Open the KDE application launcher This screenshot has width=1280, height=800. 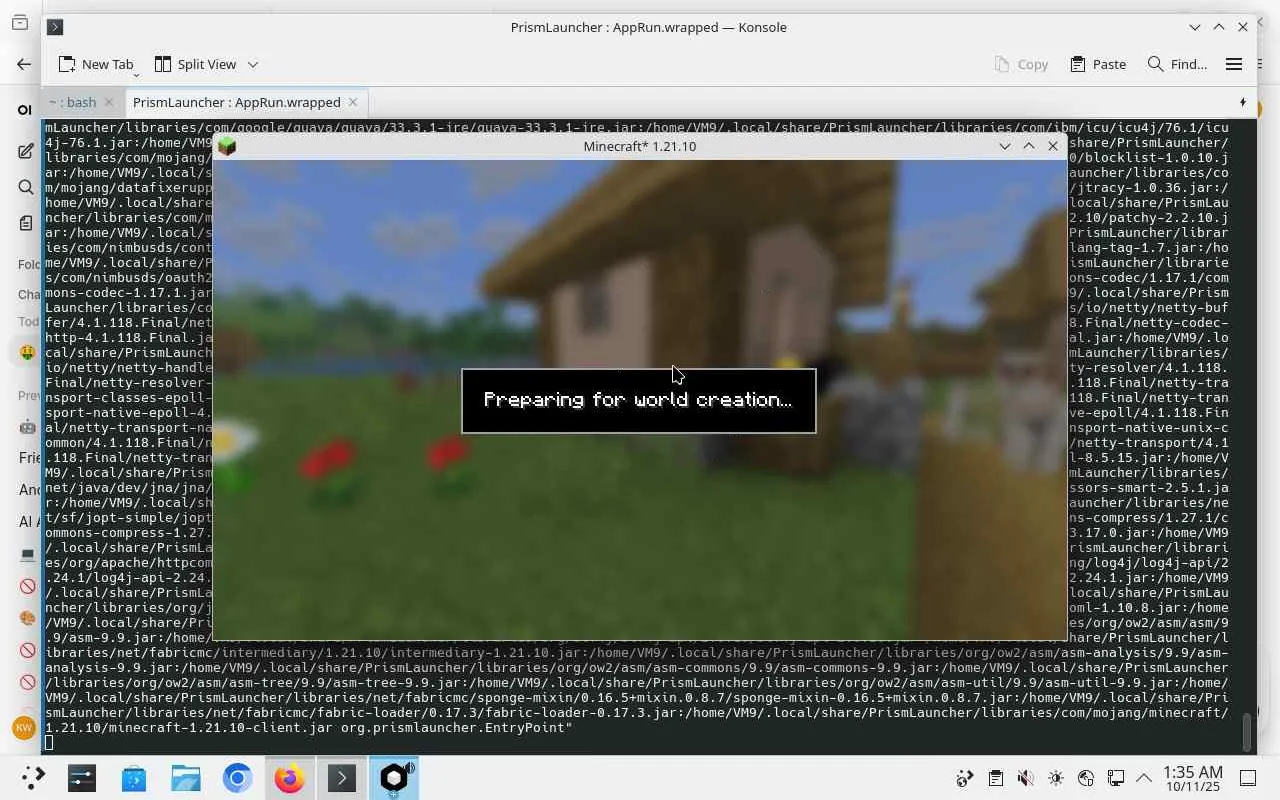[33, 778]
